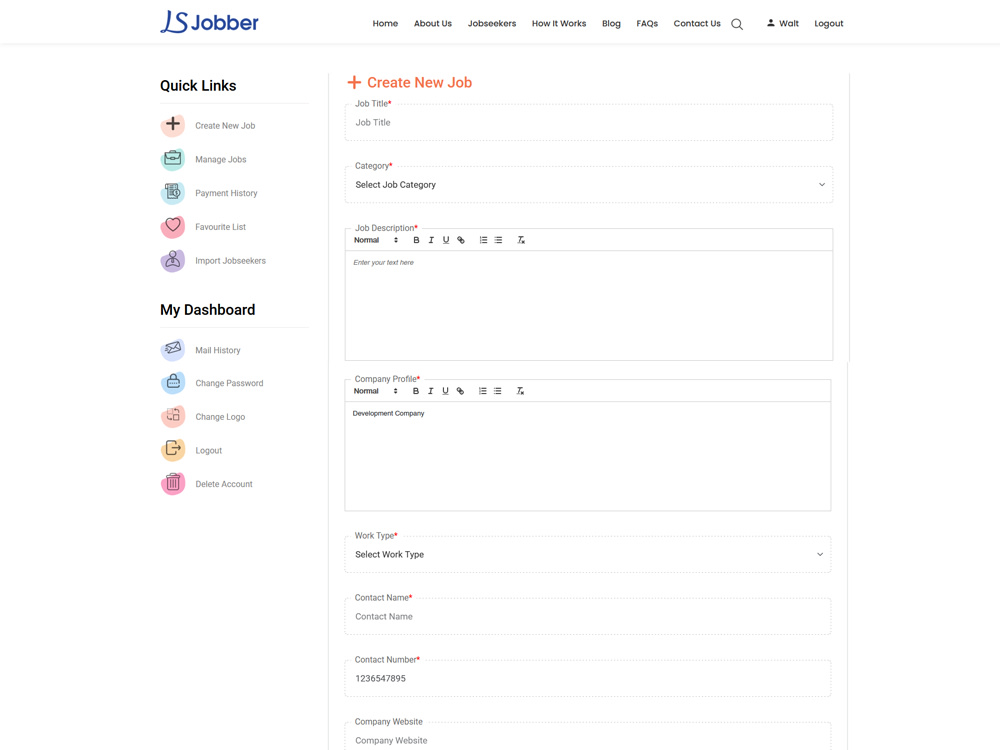Click Logout in the top header
Screen dimensions: 1000x750
(x=828, y=24)
